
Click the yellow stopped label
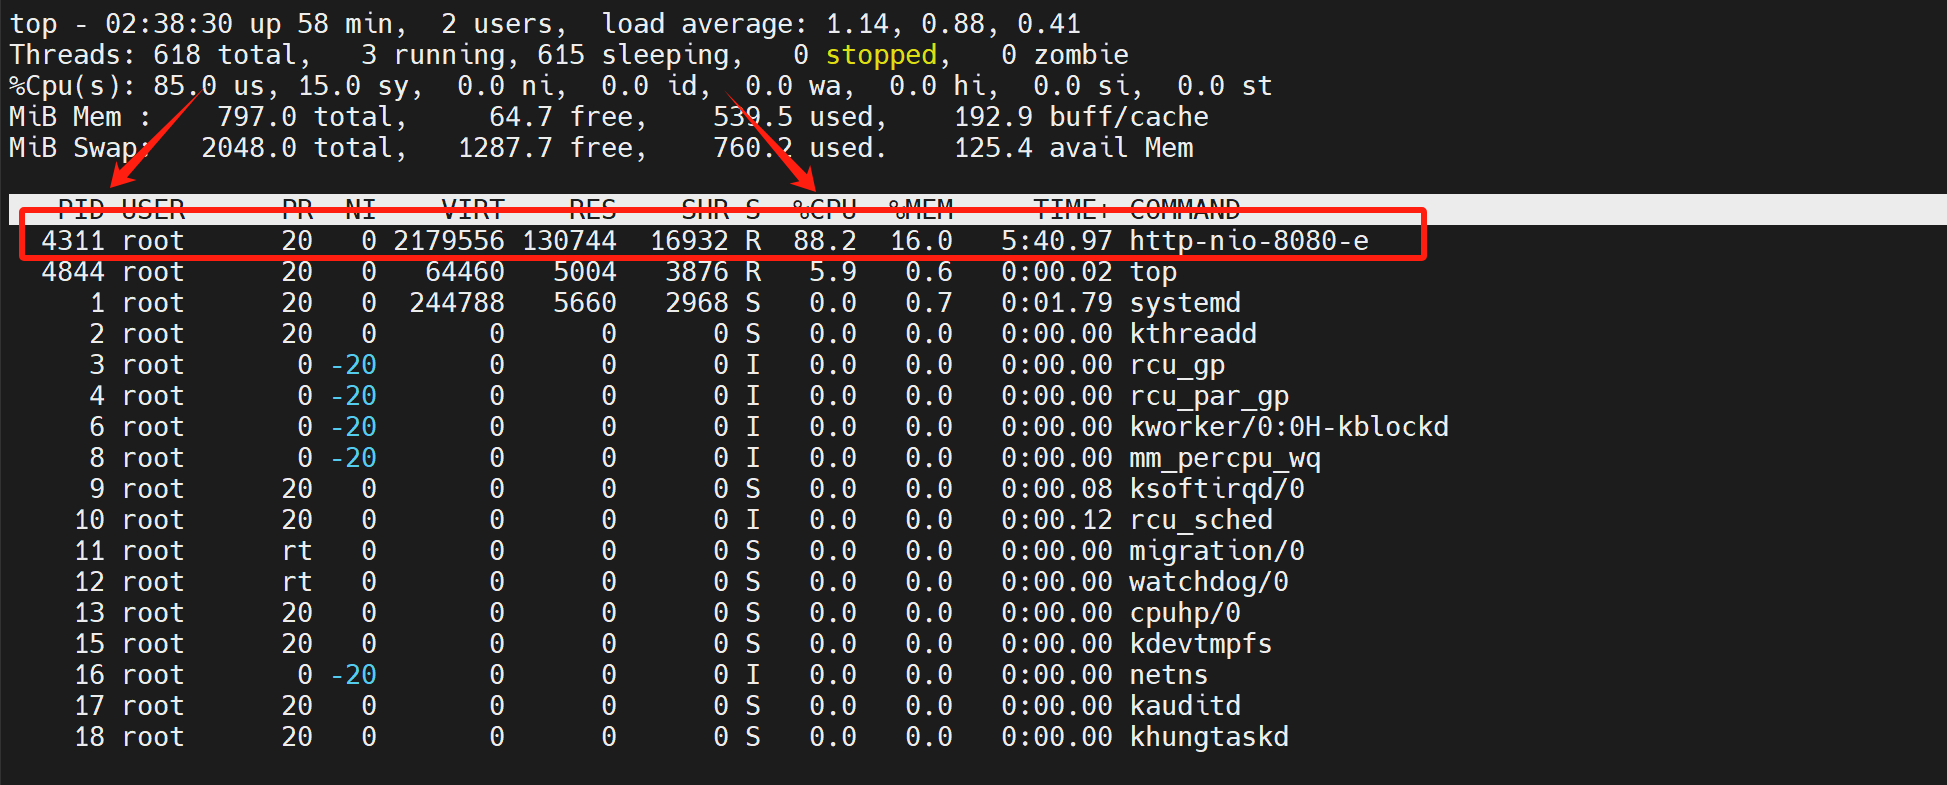pos(881,55)
